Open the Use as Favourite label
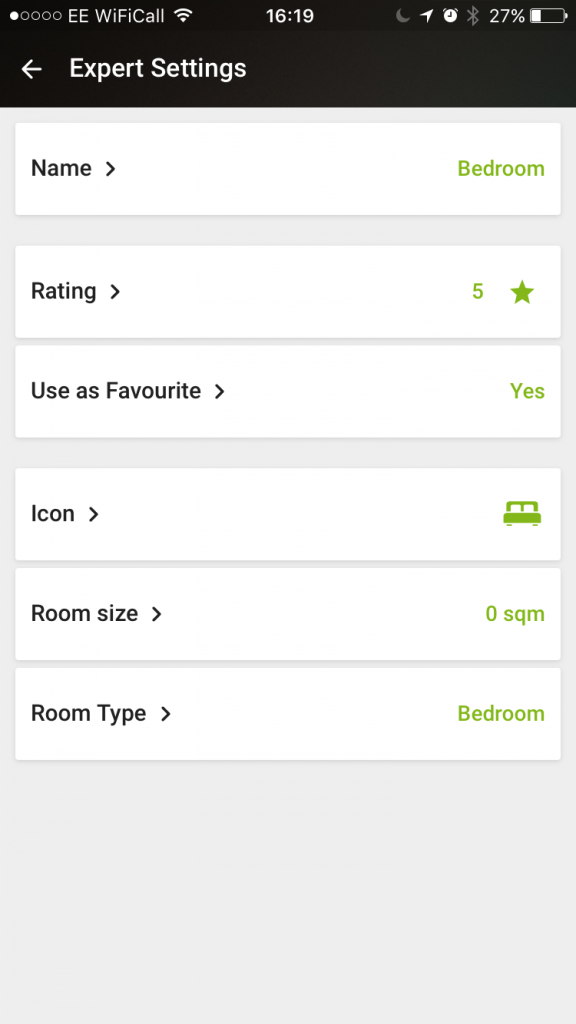 pos(116,391)
